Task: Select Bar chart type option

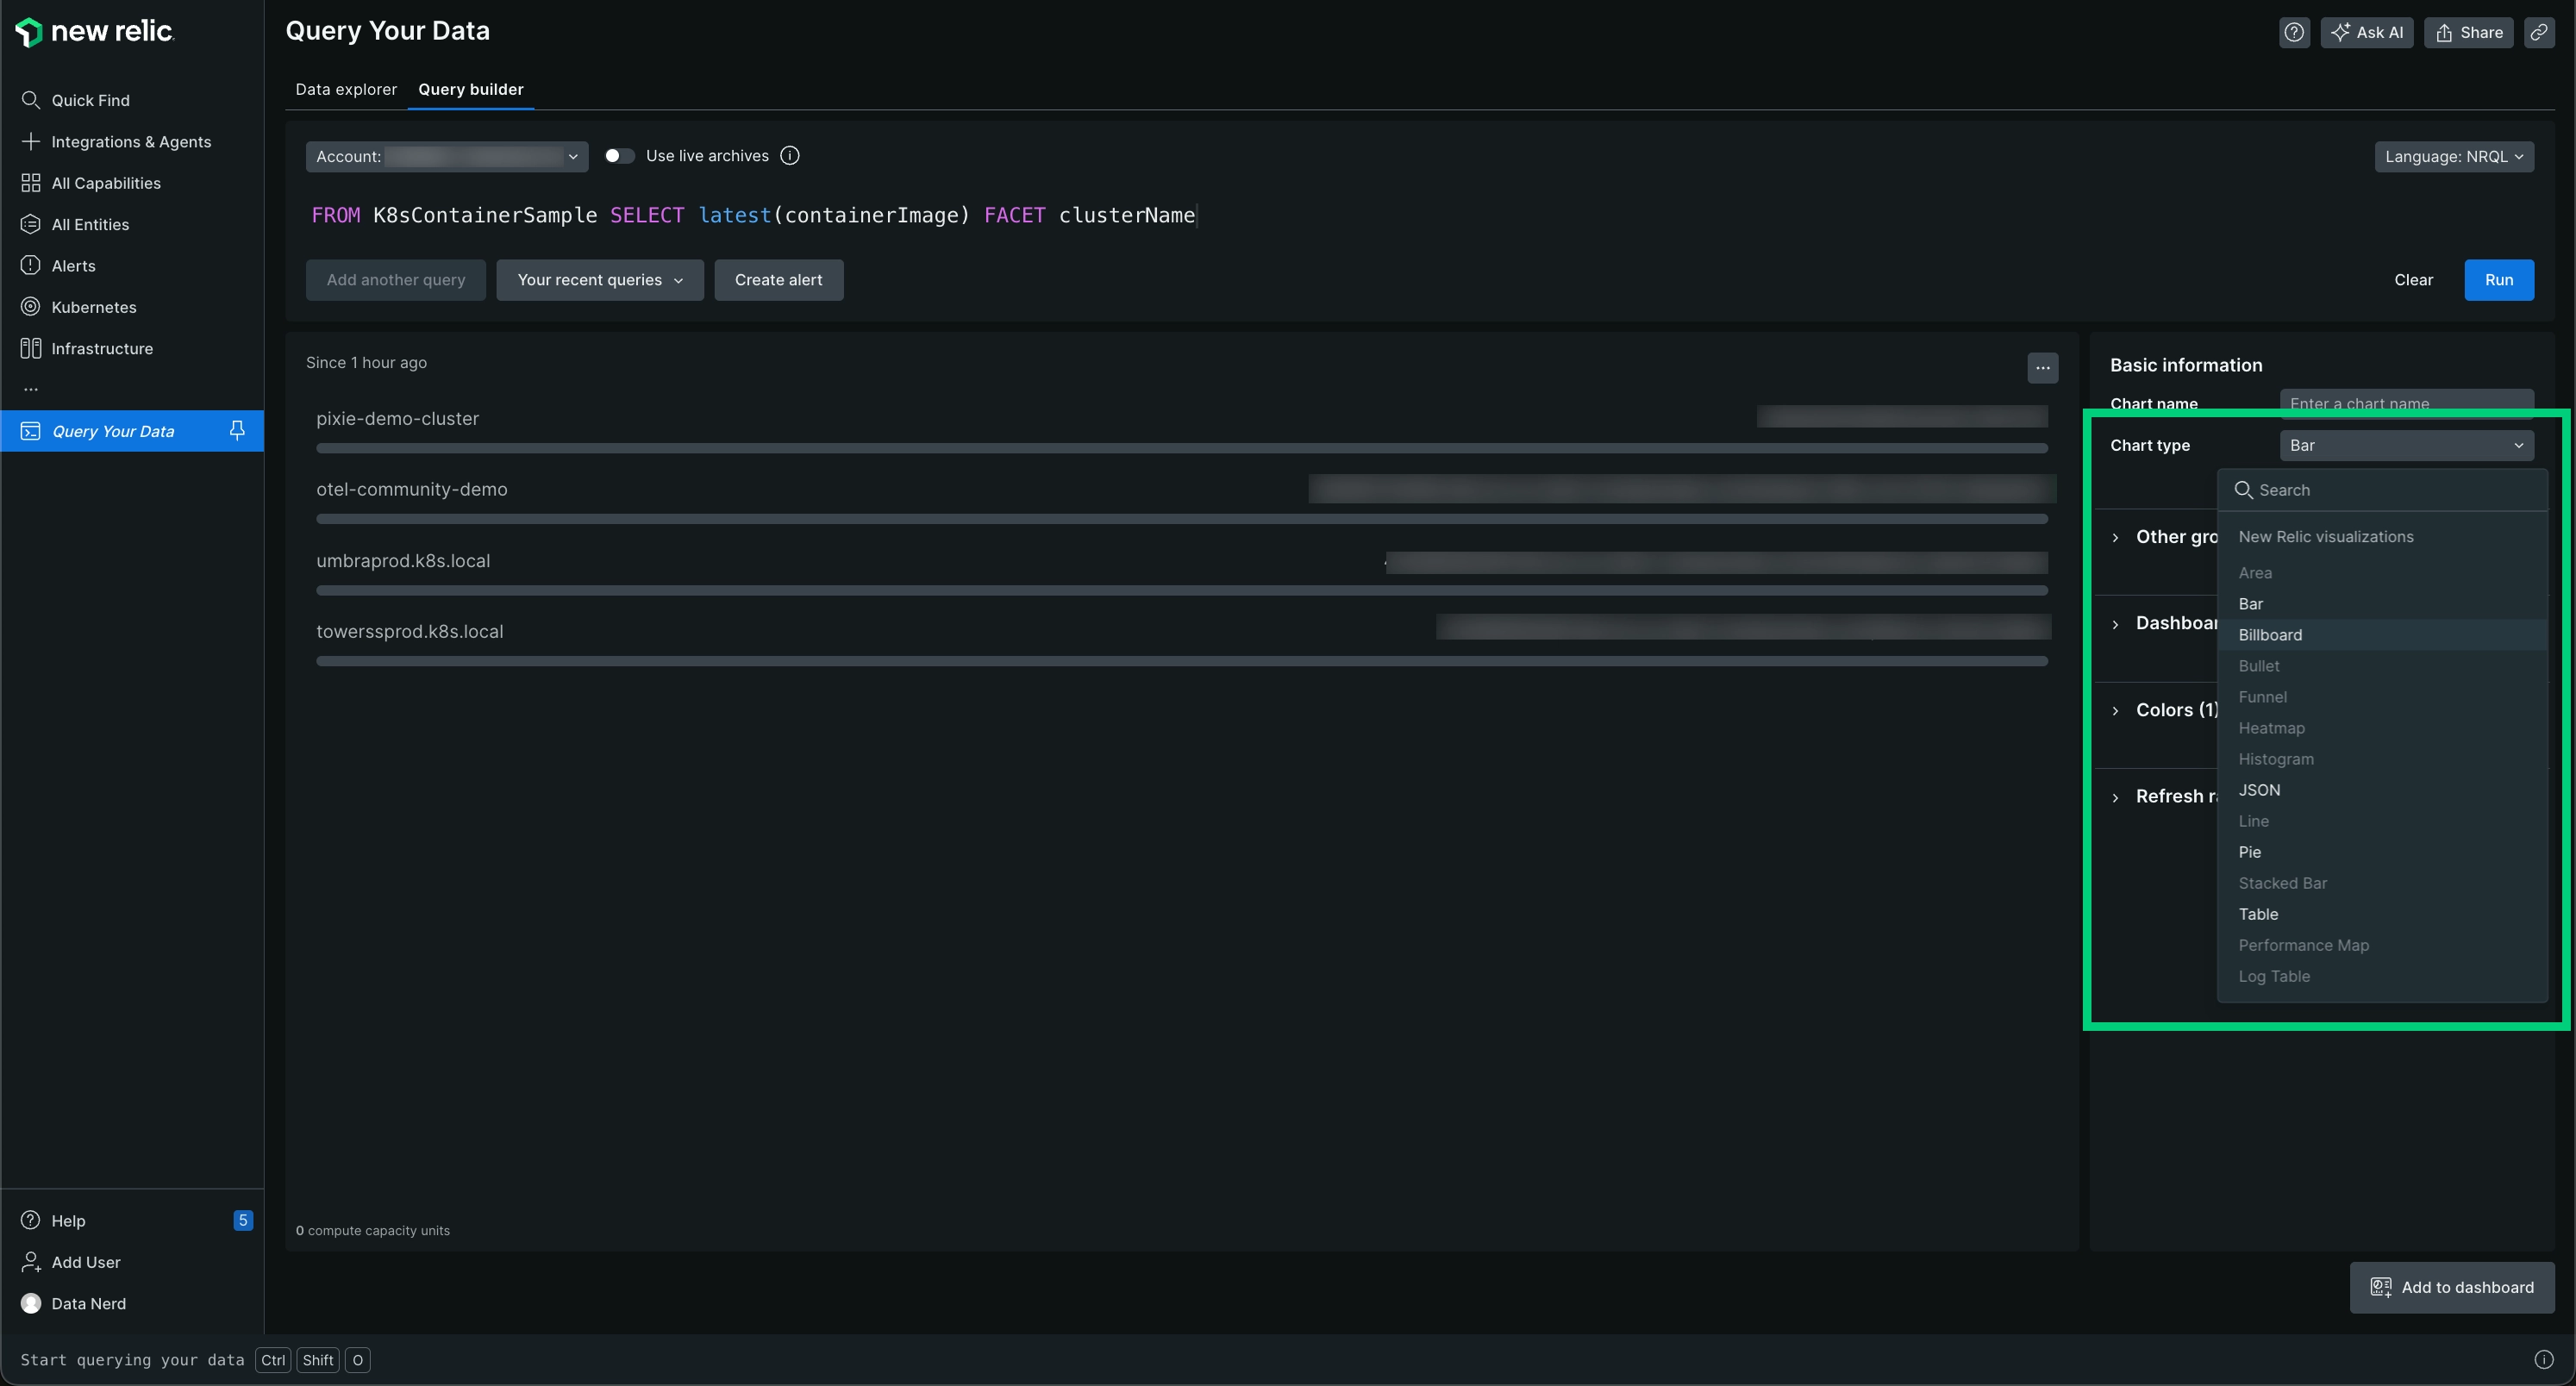Action: (2382, 604)
